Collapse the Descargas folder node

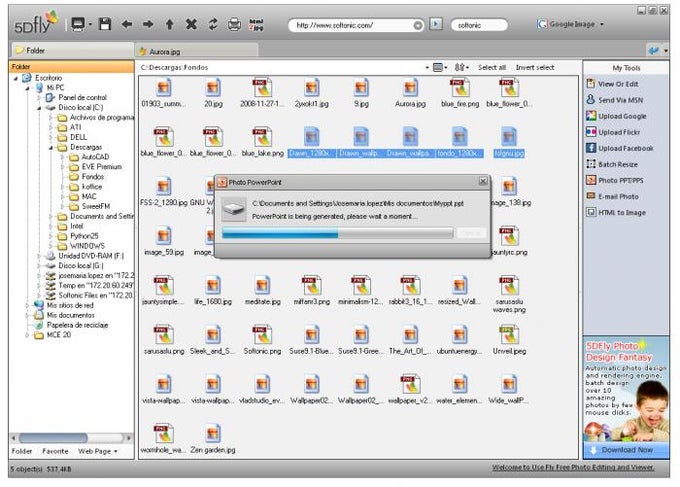(50, 147)
